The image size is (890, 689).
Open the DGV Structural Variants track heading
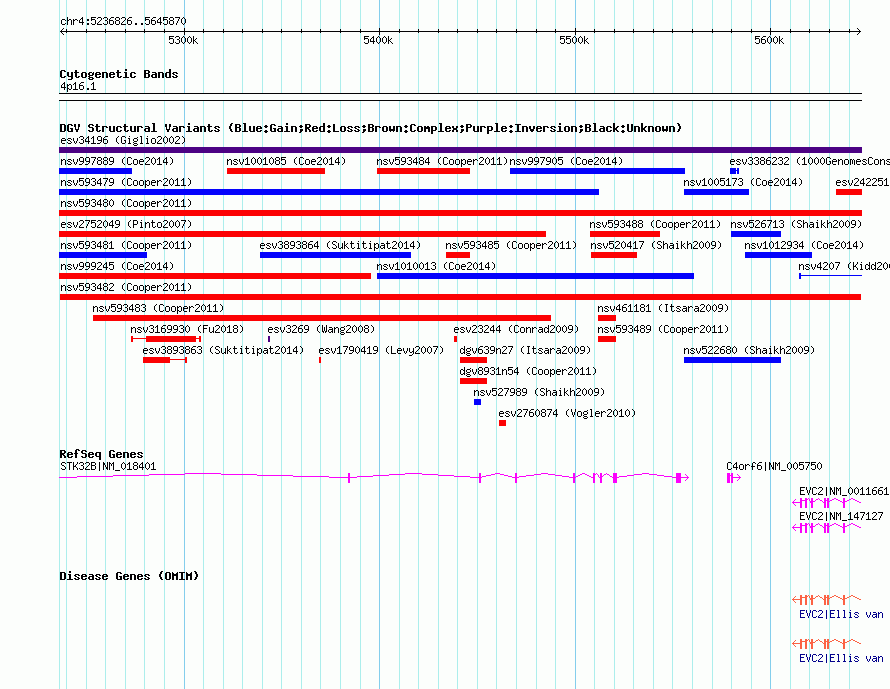click(370, 128)
